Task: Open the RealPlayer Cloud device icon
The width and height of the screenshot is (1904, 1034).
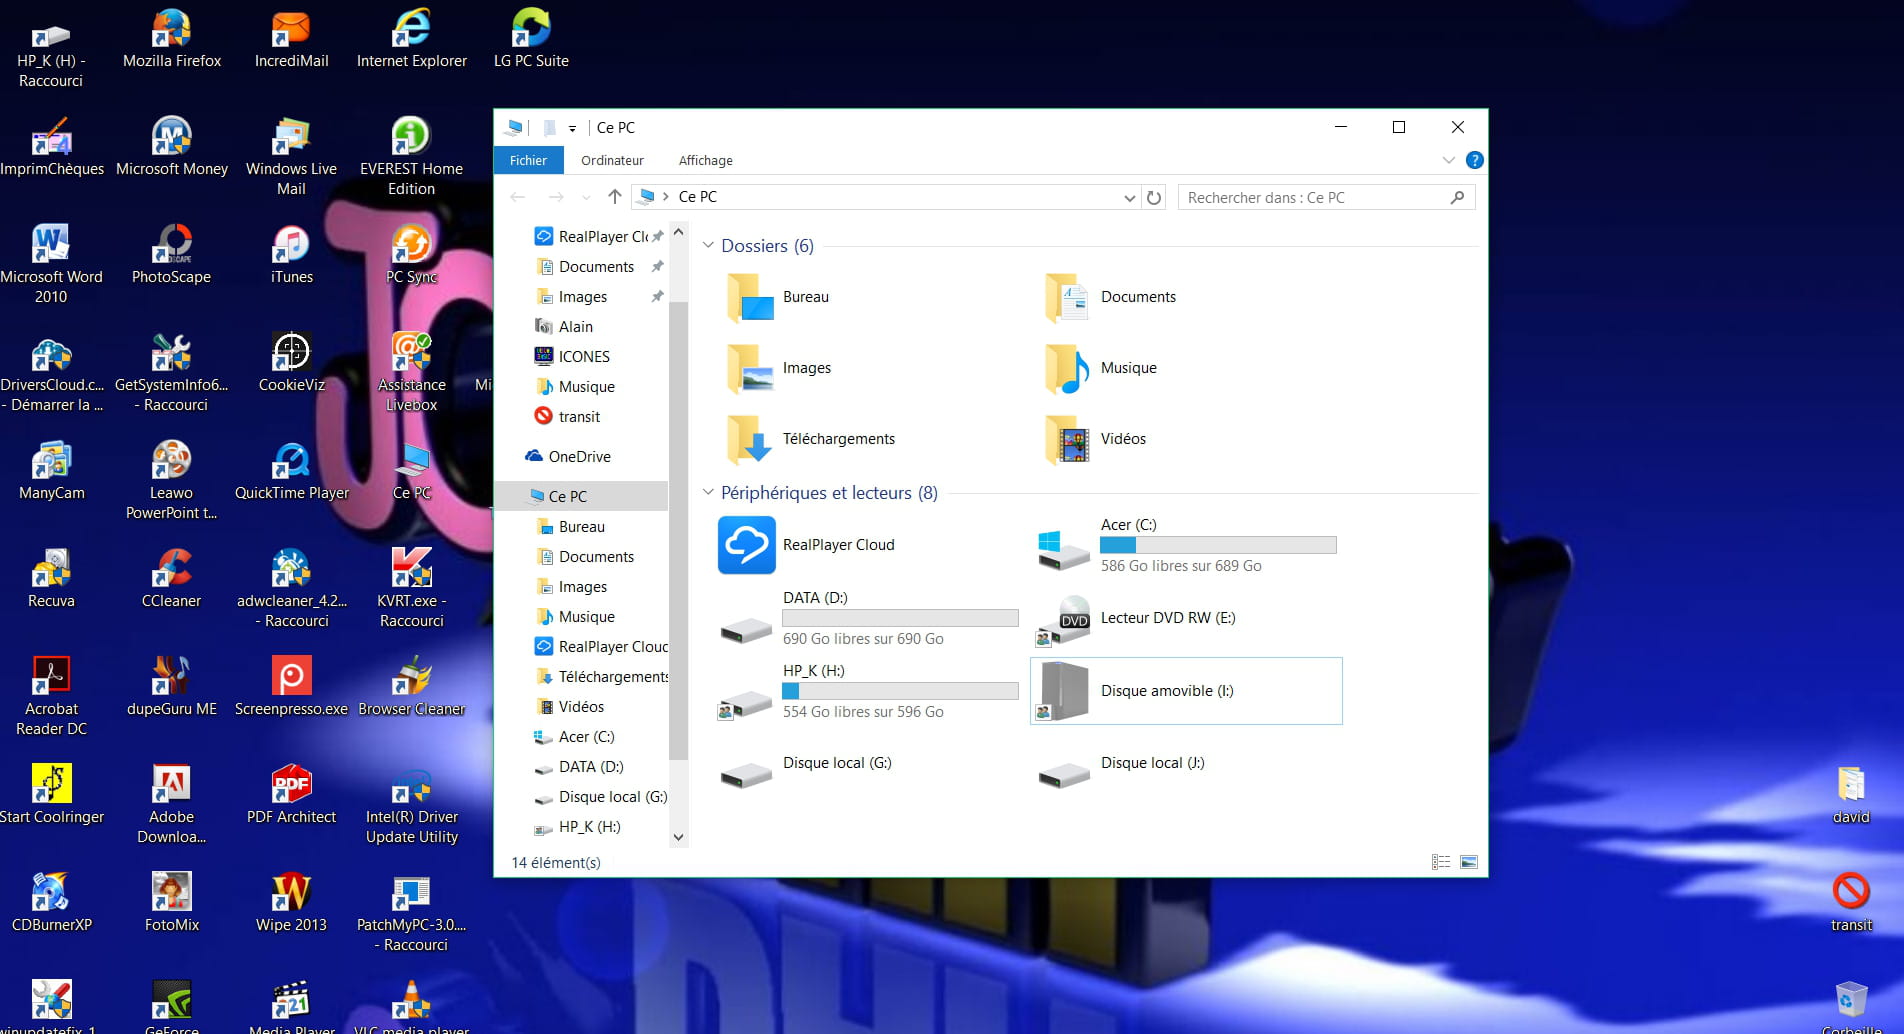Action: tap(746, 545)
